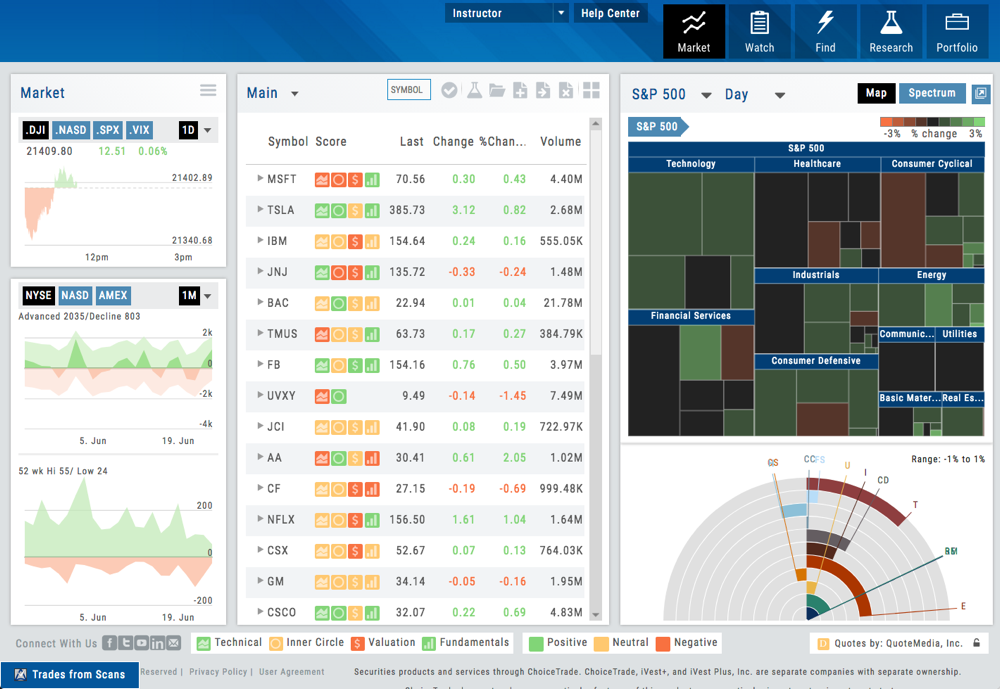Viewport: 1000px width, 689px height.
Task: Click the lock icon beside QuoteMedia
Action: [x=976, y=643]
